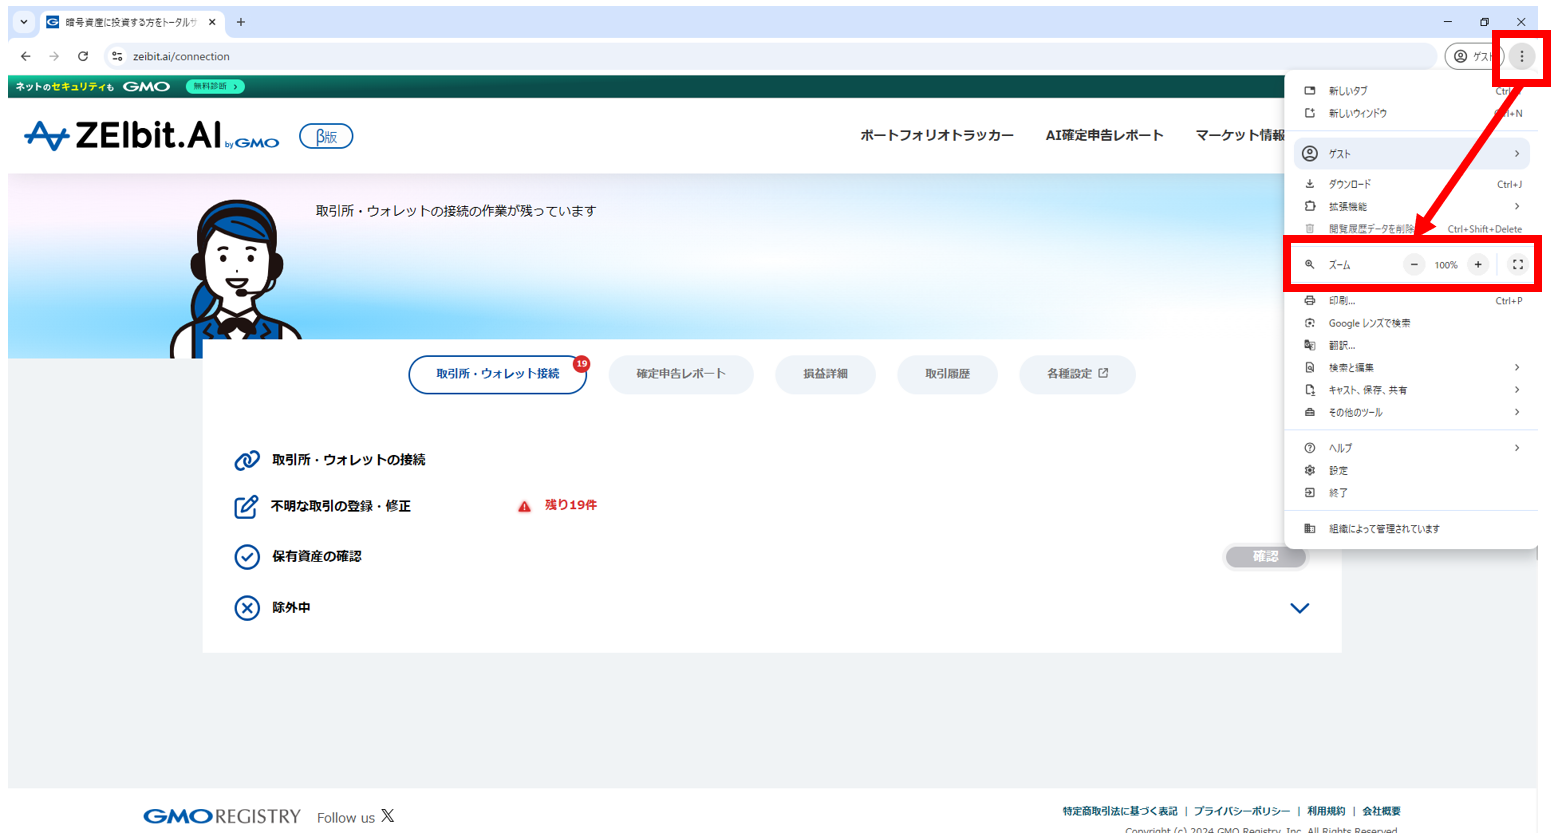
Task: View site information icon in address bar
Action: (117, 56)
